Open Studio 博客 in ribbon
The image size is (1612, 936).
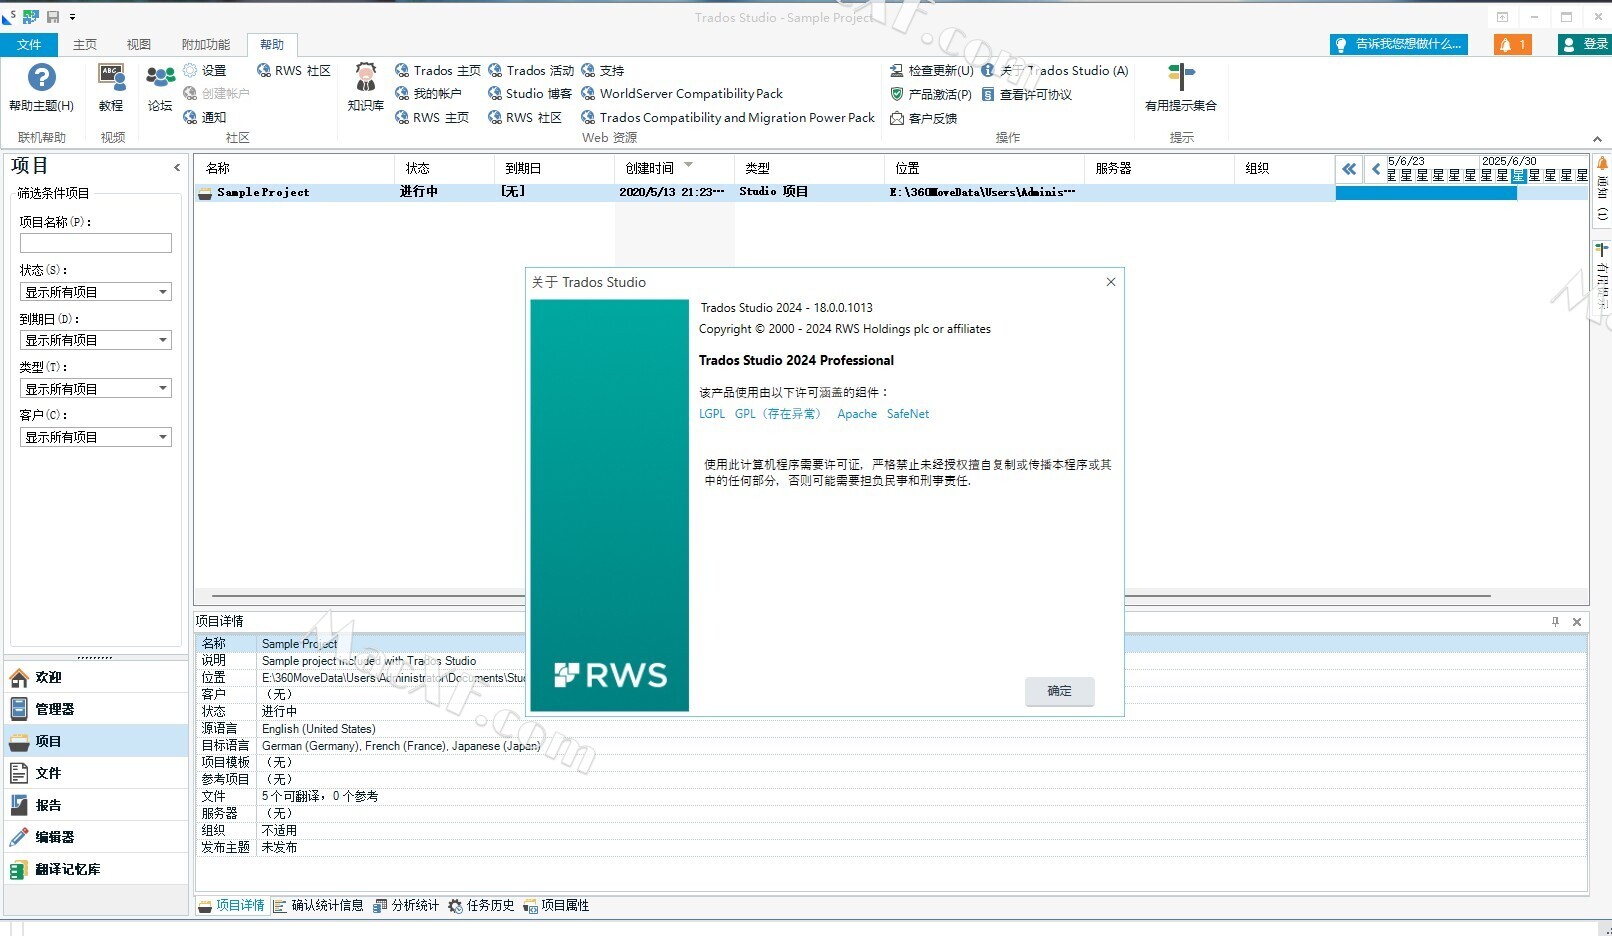tap(530, 93)
